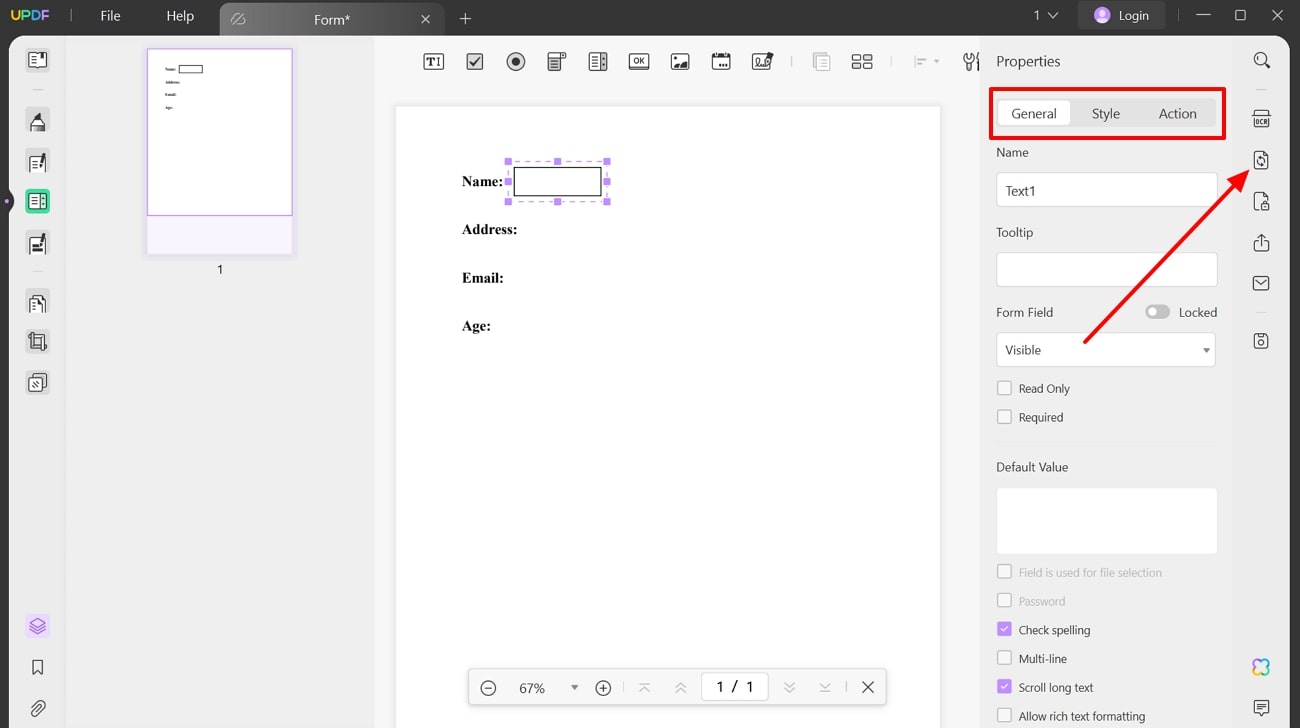Select the page 1 thumbnail
This screenshot has height=728, width=1300.
tap(220, 152)
